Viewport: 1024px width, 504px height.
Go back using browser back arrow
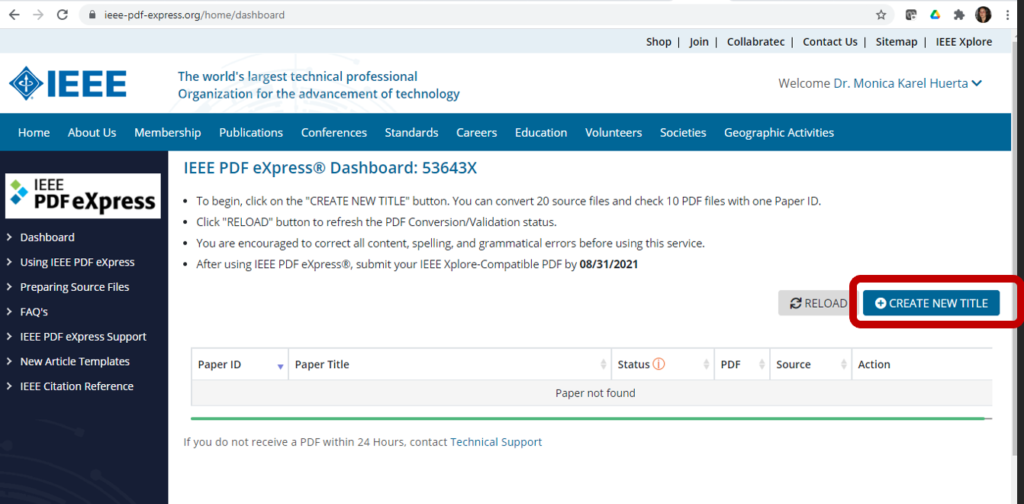(x=14, y=14)
